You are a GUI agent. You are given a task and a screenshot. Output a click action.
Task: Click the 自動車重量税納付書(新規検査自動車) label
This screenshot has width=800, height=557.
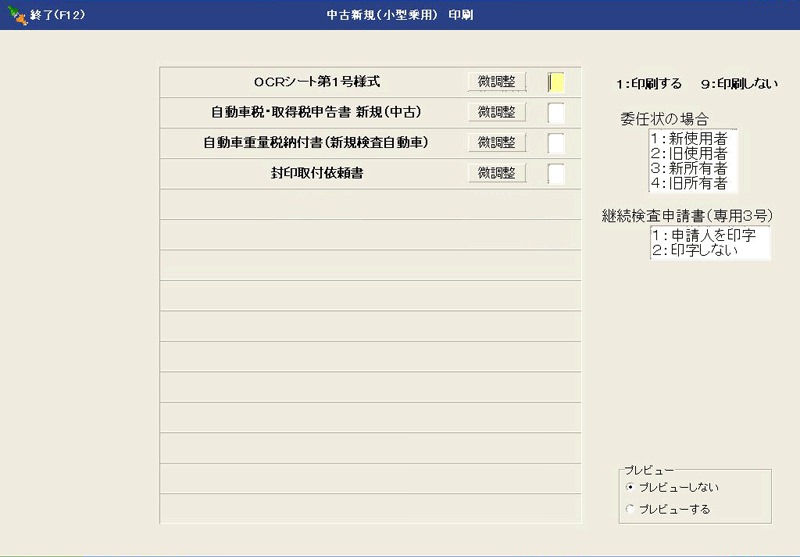(x=316, y=143)
